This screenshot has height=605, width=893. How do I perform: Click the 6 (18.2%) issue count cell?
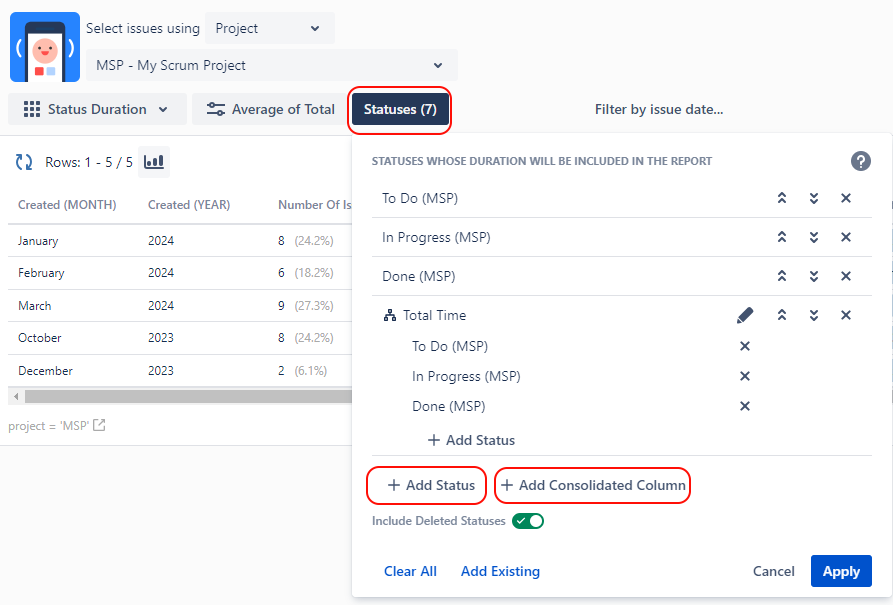[305, 273]
